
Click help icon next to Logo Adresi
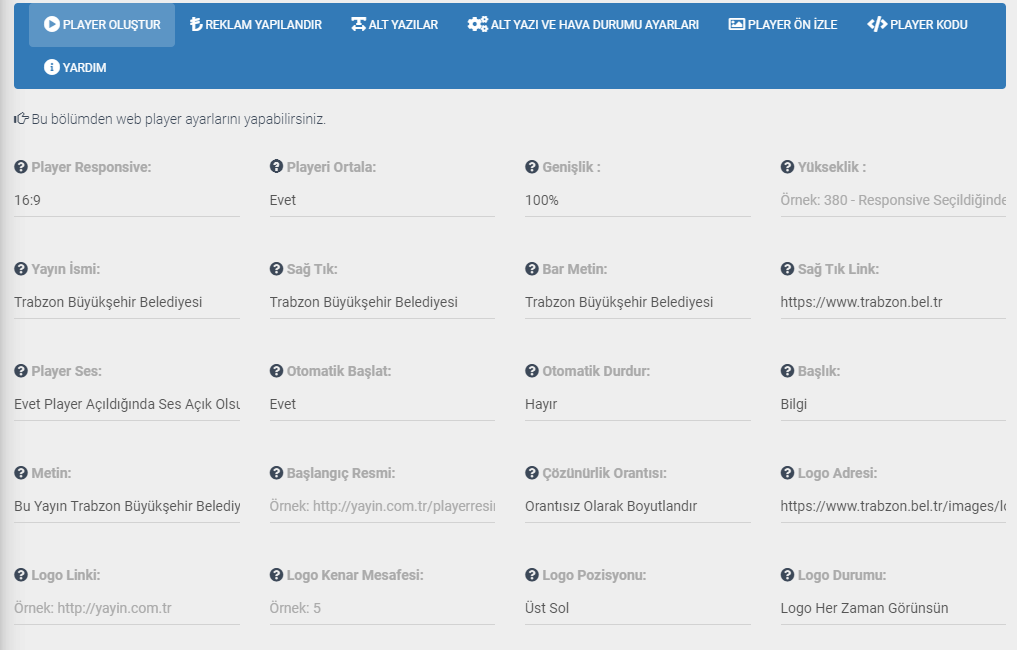click(x=787, y=473)
